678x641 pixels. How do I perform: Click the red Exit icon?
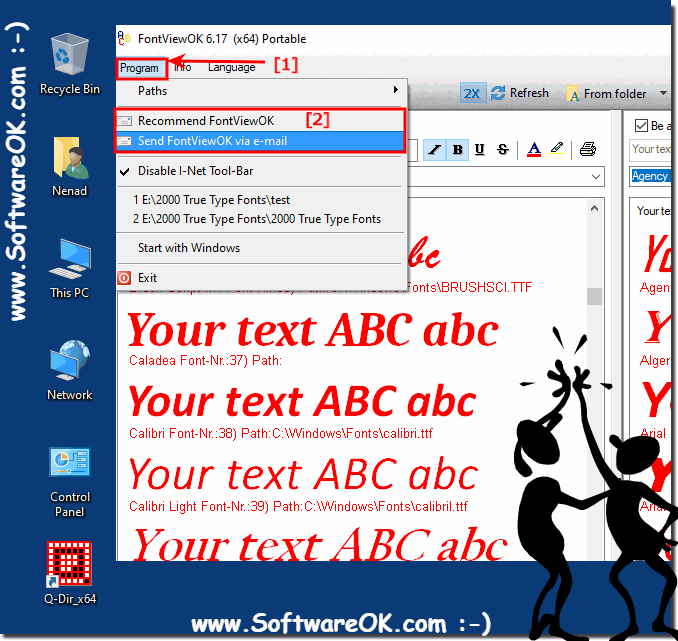(124, 278)
